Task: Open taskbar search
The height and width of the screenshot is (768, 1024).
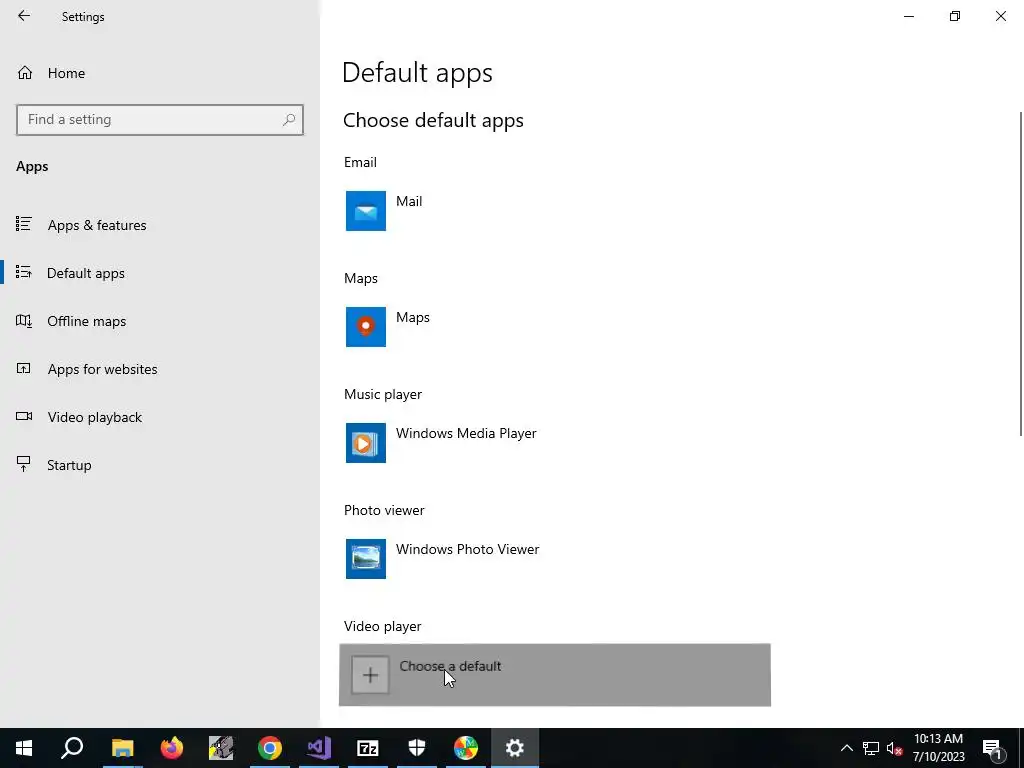Action: (72, 748)
